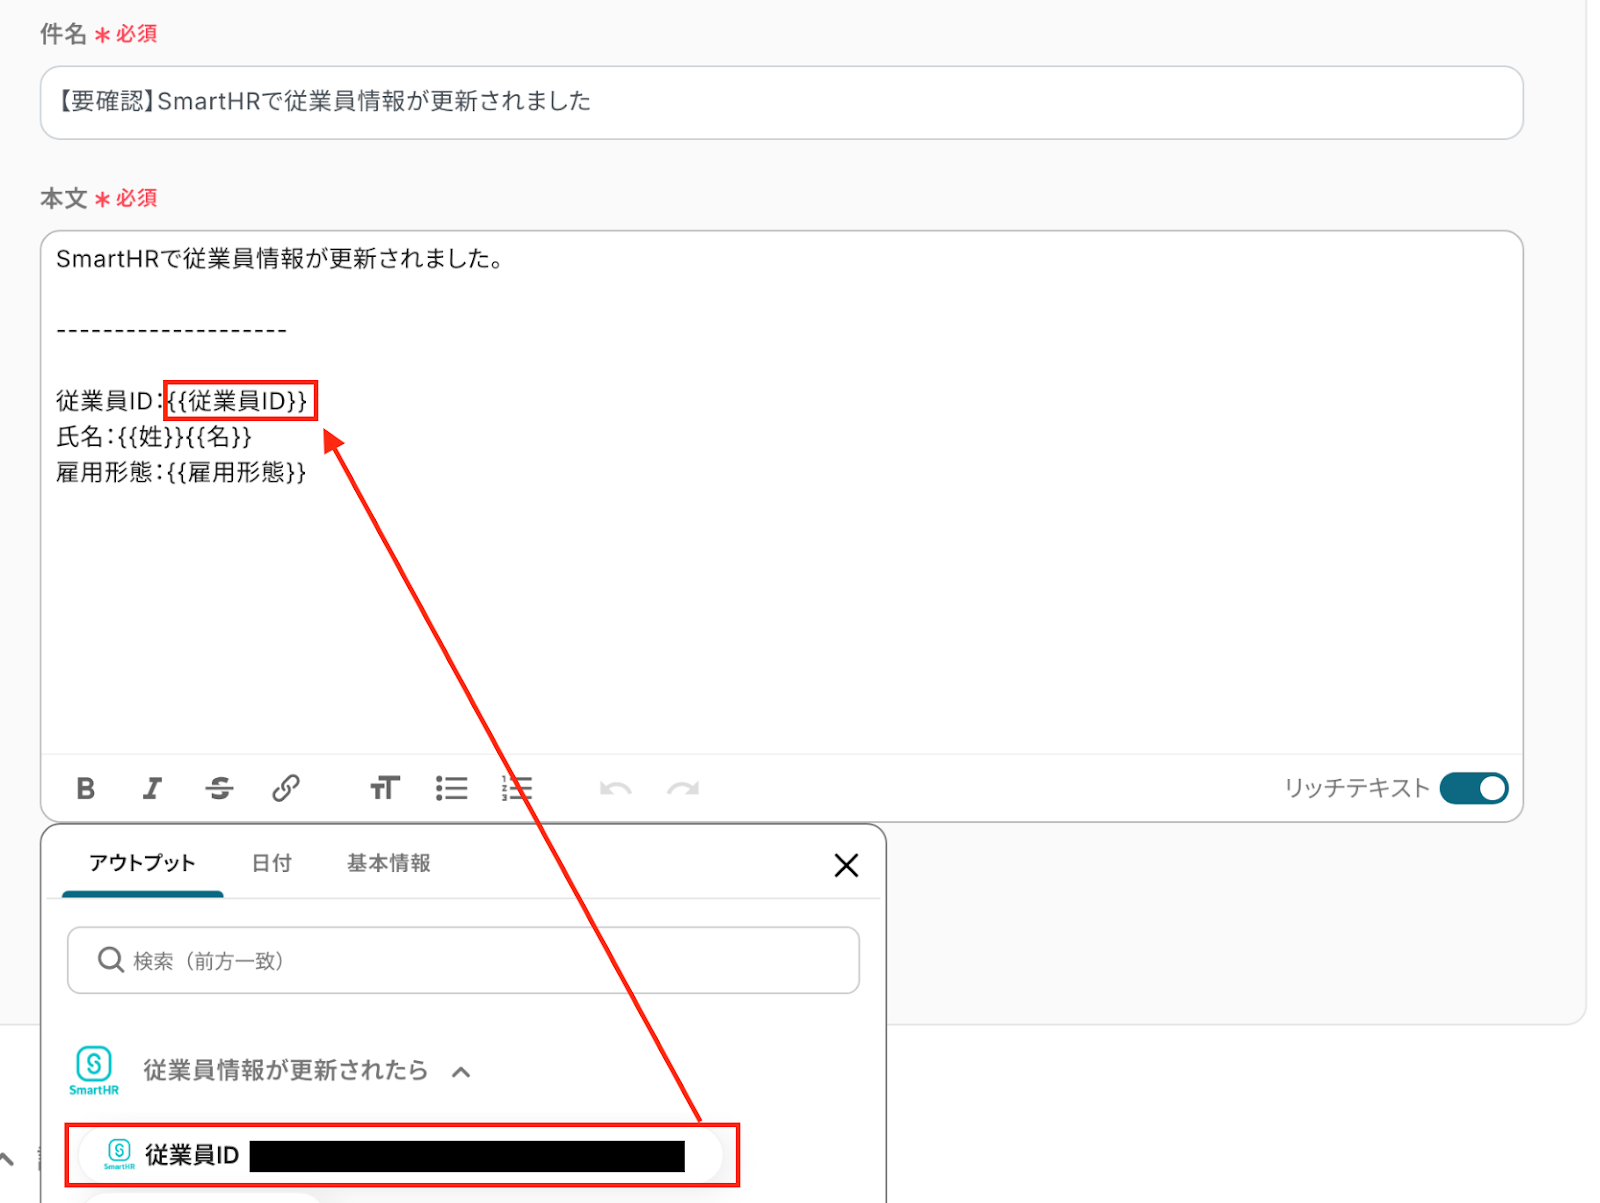Click the リッチテキスト label
This screenshot has width=1600, height=1203.
[1356, 788]
